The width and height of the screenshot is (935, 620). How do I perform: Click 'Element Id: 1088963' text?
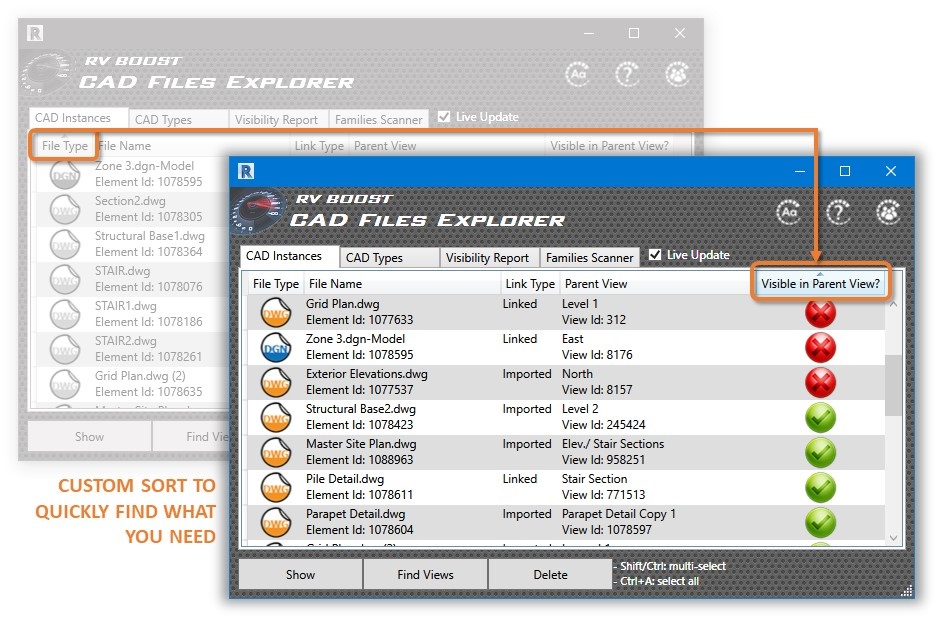click(360, 460)
